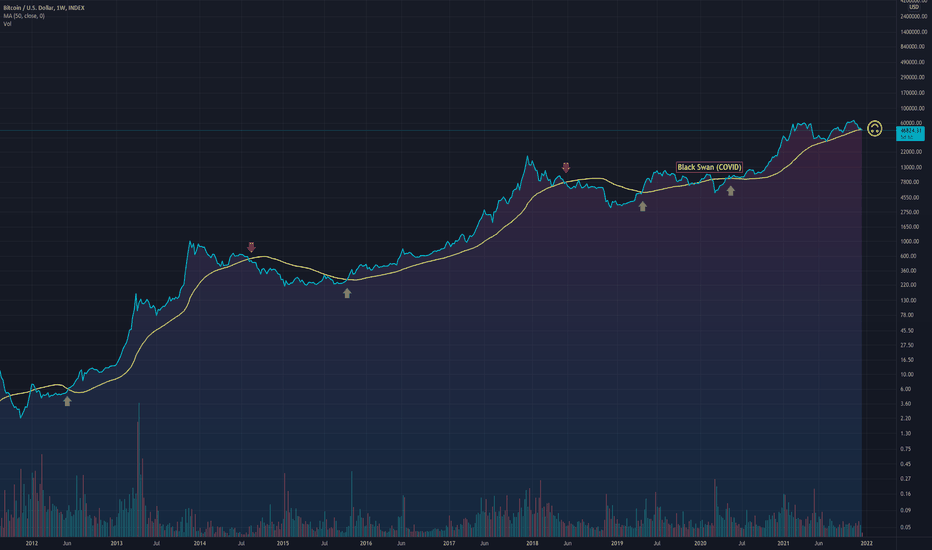Click the 13000.00 price axis label
The width and height of the screenshot is (932, 550).
pyautogui.click(x=913, y=168)
